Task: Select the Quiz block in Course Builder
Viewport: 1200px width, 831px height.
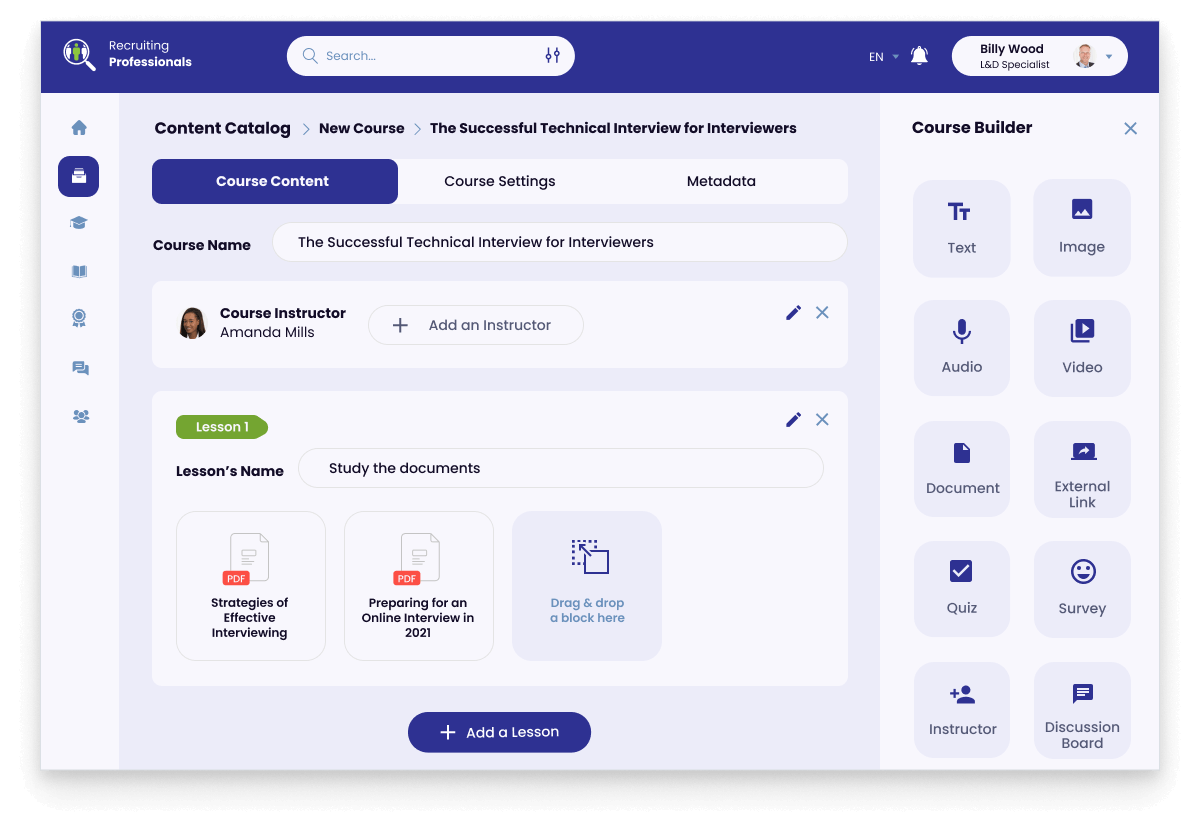Action: [961, 588]
